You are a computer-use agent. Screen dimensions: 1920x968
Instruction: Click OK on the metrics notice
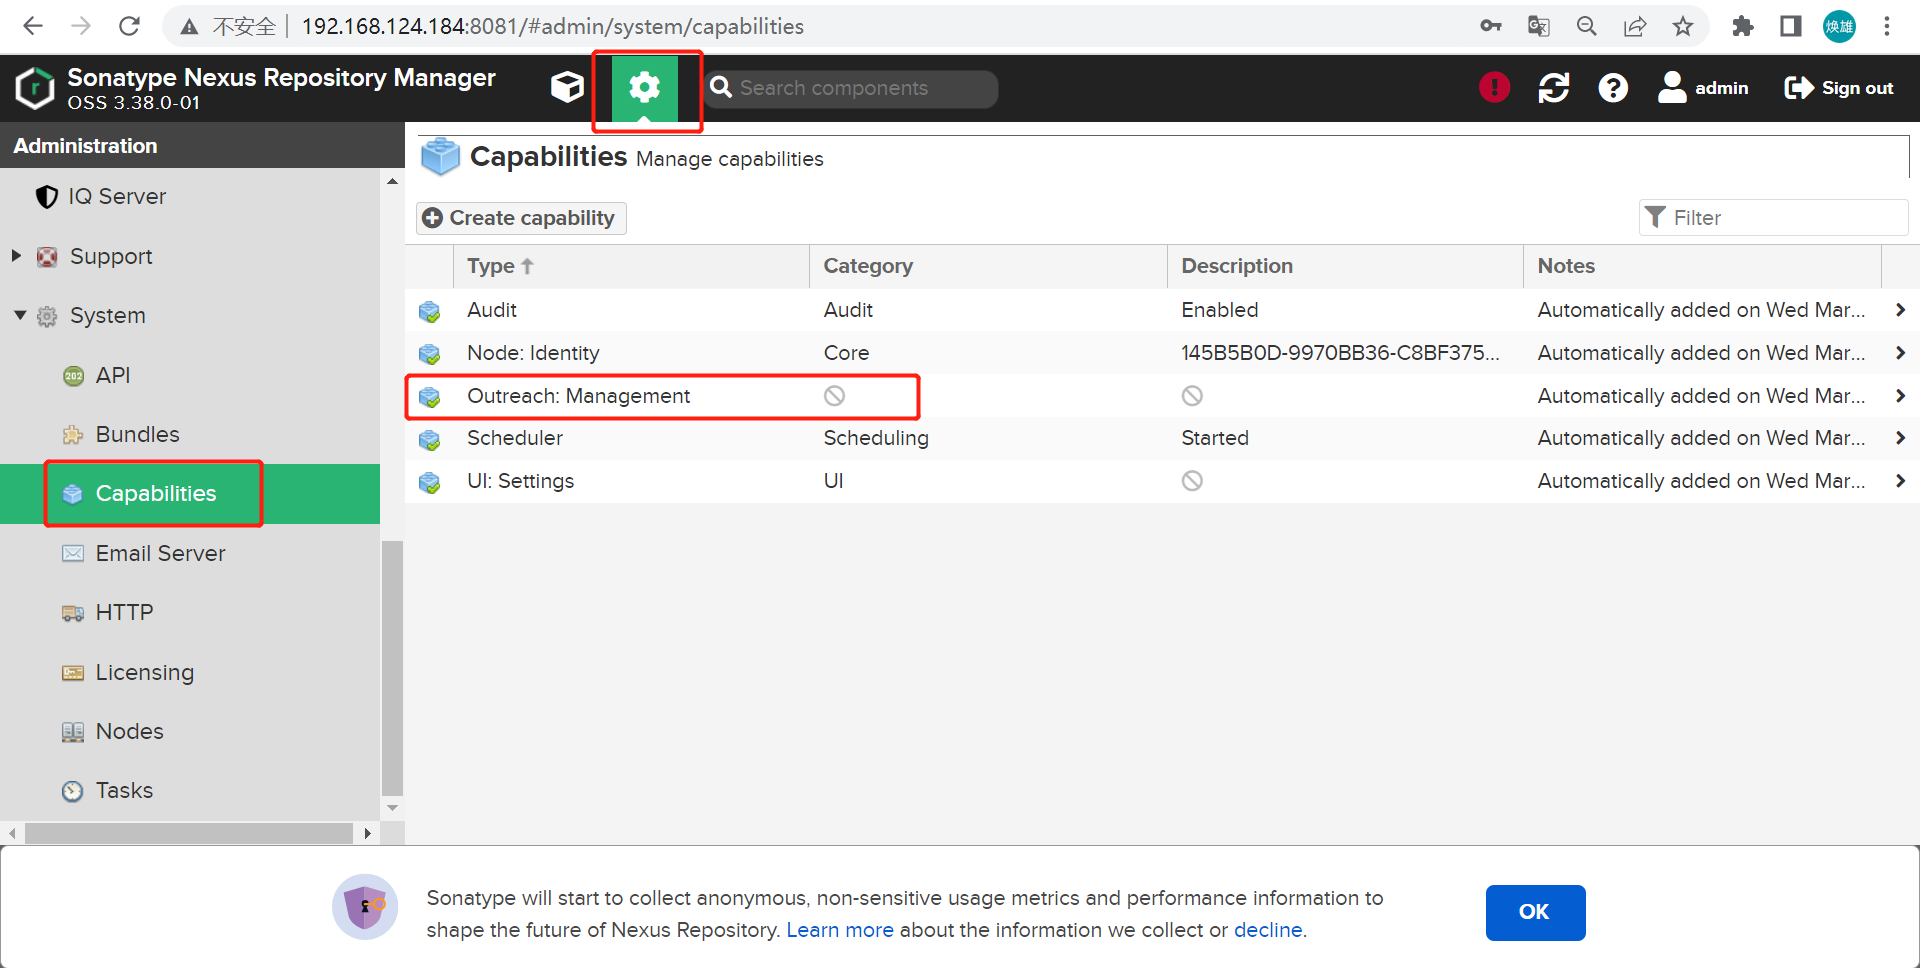tap(1535, 912)
